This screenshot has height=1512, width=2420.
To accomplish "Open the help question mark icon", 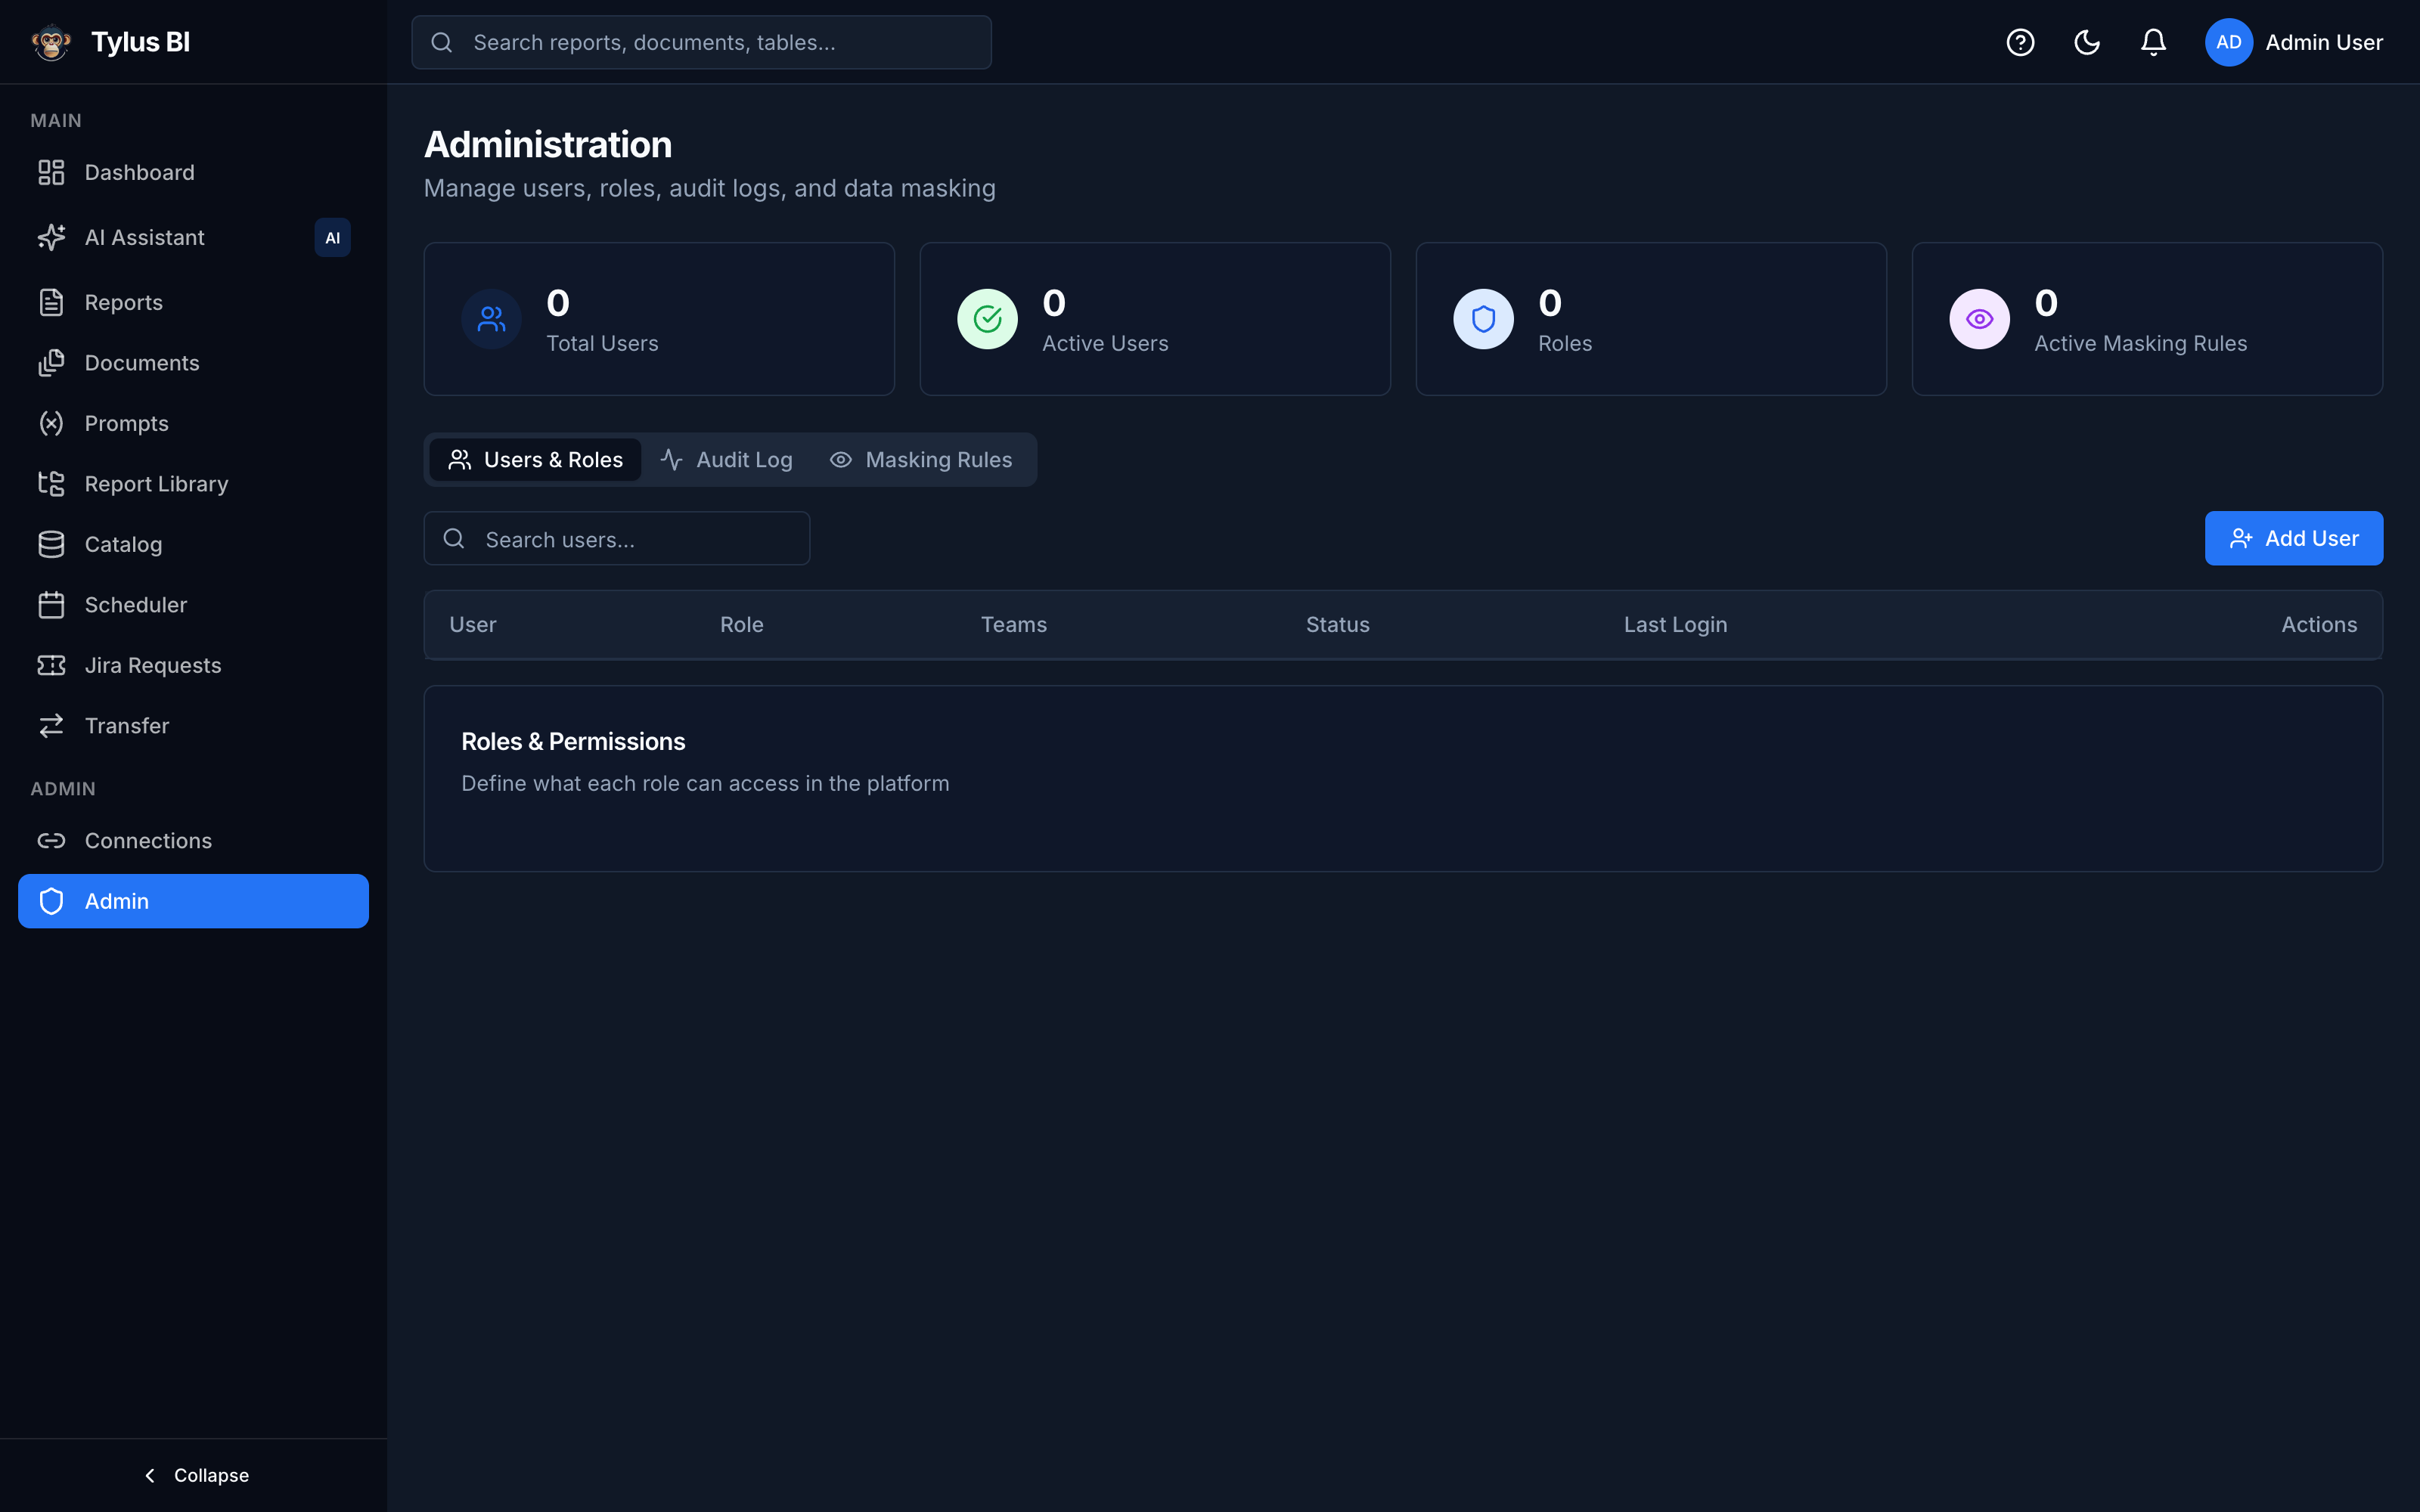I will click(2020, 42).
